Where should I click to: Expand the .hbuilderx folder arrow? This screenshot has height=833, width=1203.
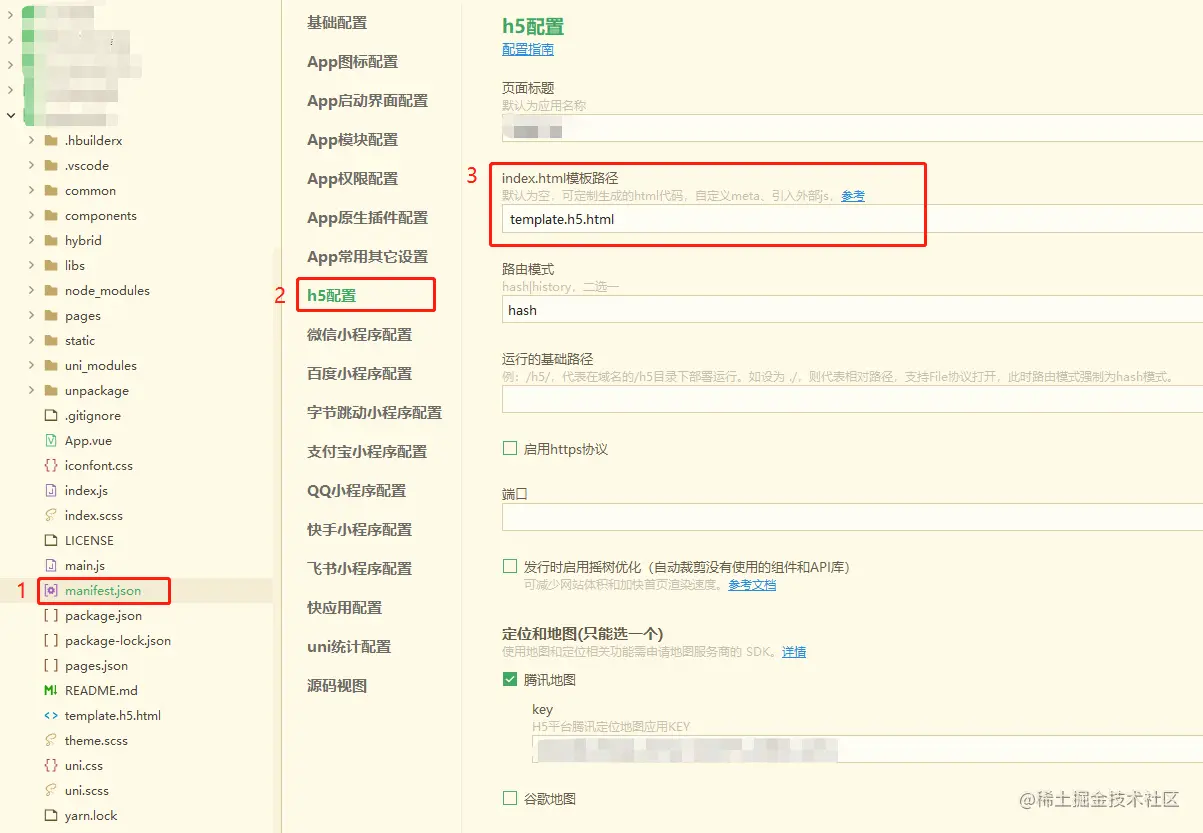(x=31, y=141)
